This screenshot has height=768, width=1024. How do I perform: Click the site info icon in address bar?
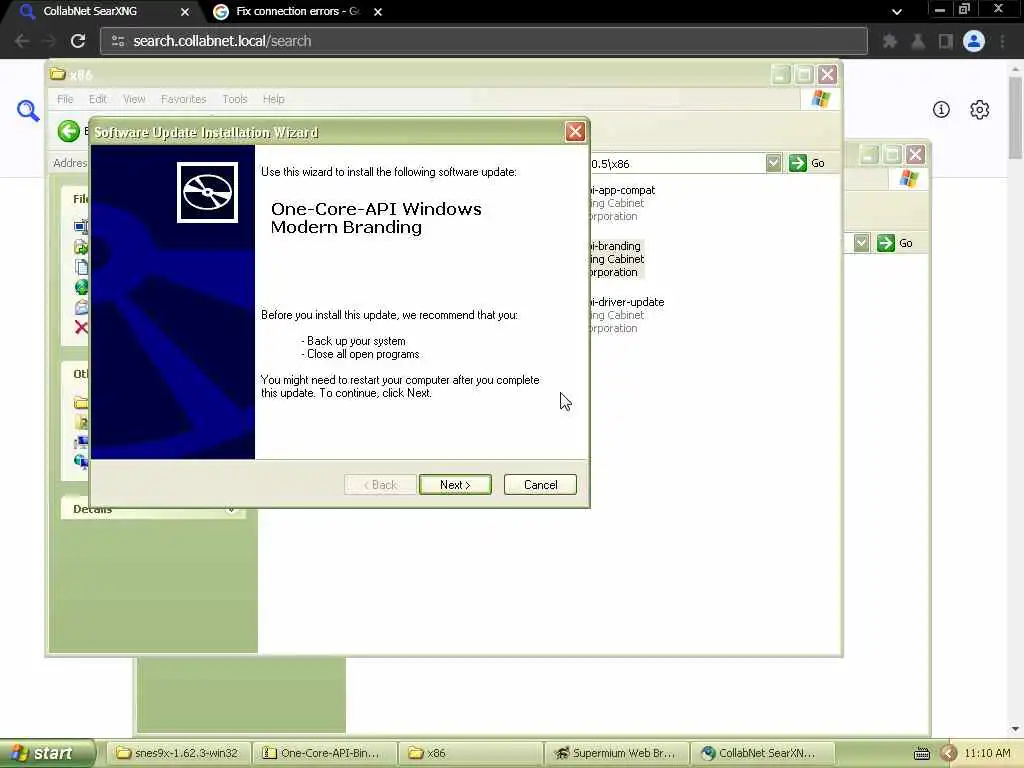[x=118, y=41]
